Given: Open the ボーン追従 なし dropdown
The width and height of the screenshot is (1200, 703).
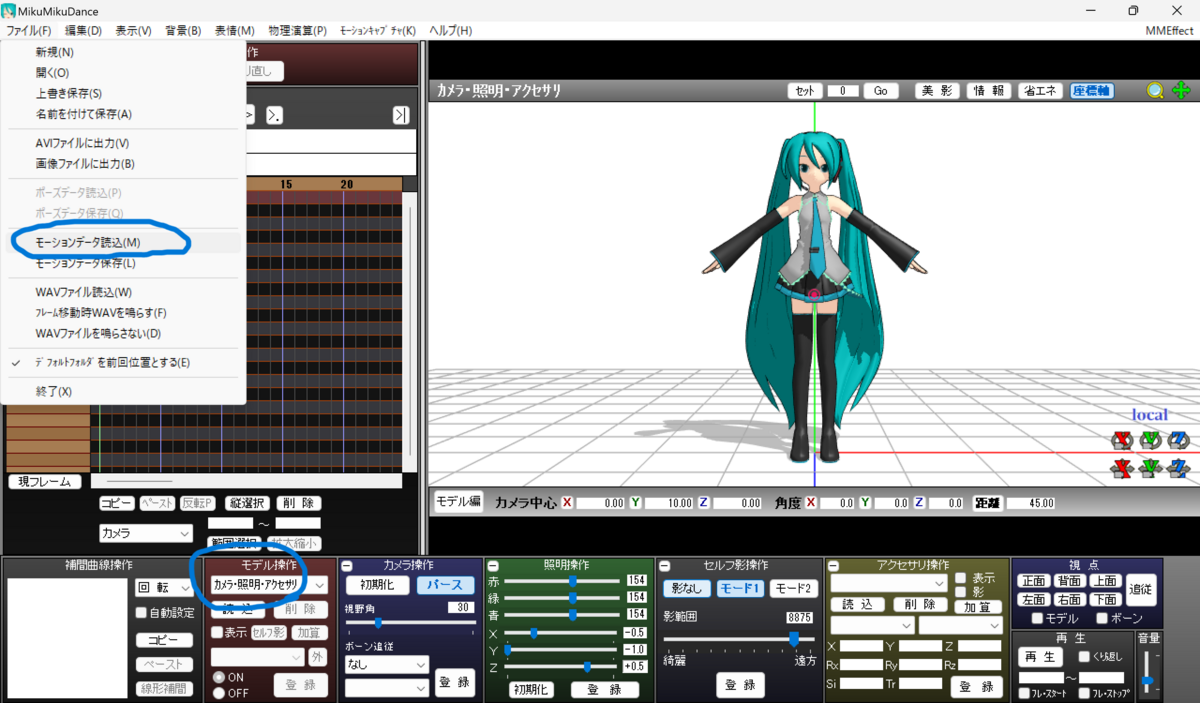Looking at the screenshot, I should point(386,663).
